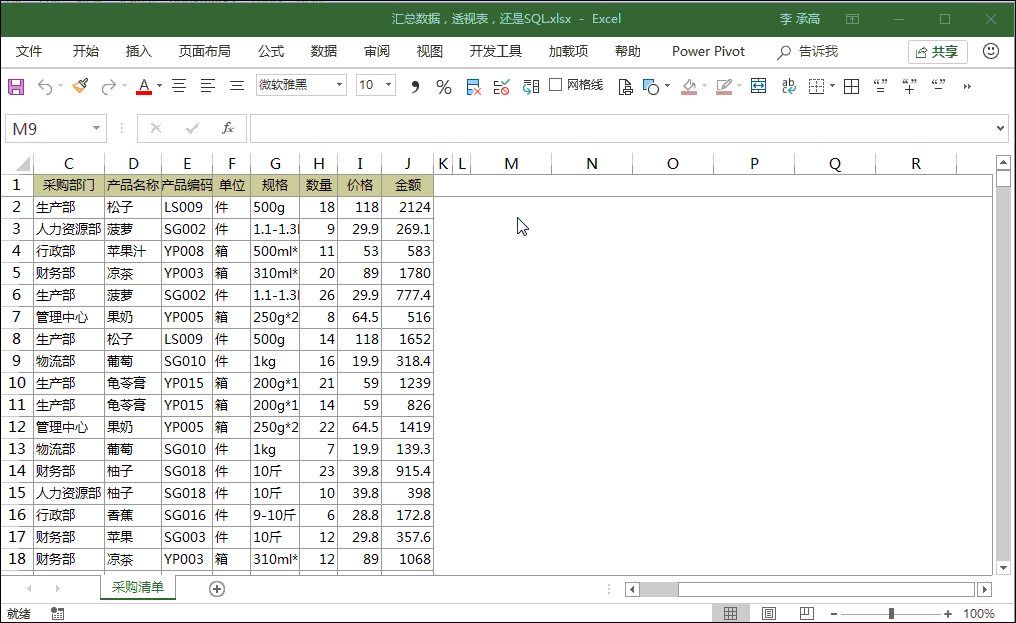Switch to Normal view in status bar
Viewport: 1016px width, 623px height.
[x=730, y=613]
